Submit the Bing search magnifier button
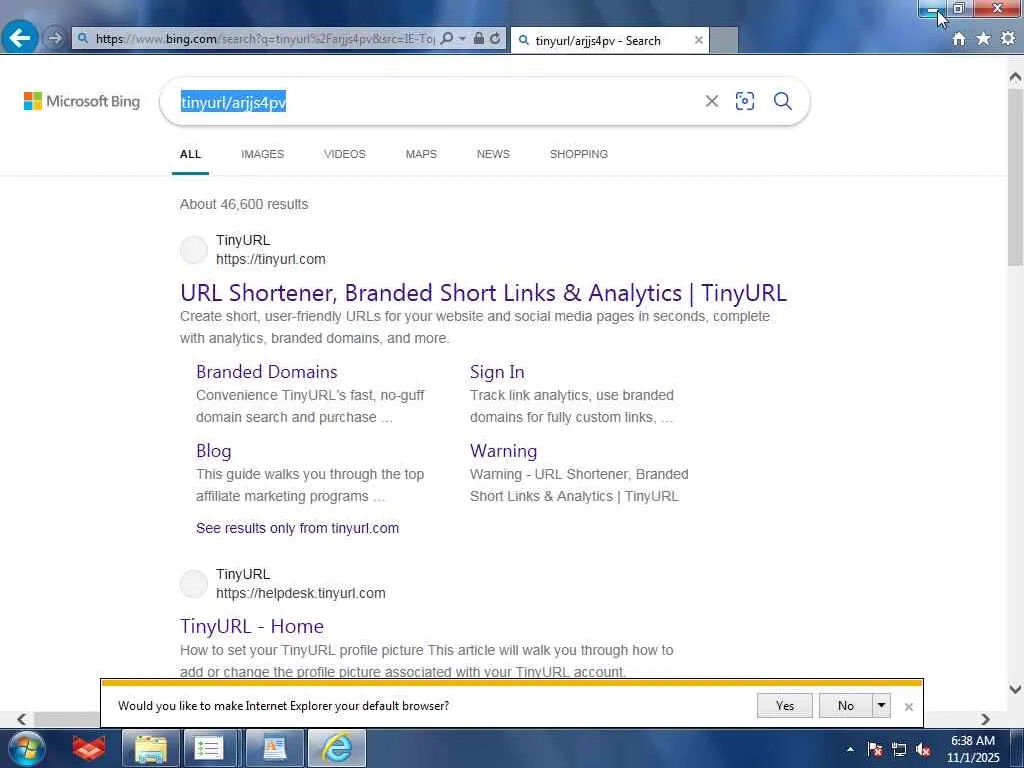 tap(782, 101)
